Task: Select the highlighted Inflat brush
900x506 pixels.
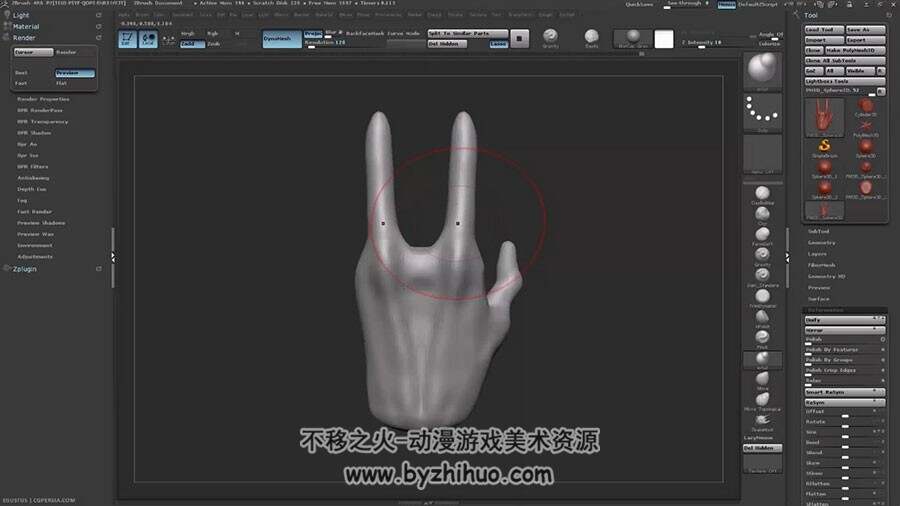Action: tap(762, 360)
